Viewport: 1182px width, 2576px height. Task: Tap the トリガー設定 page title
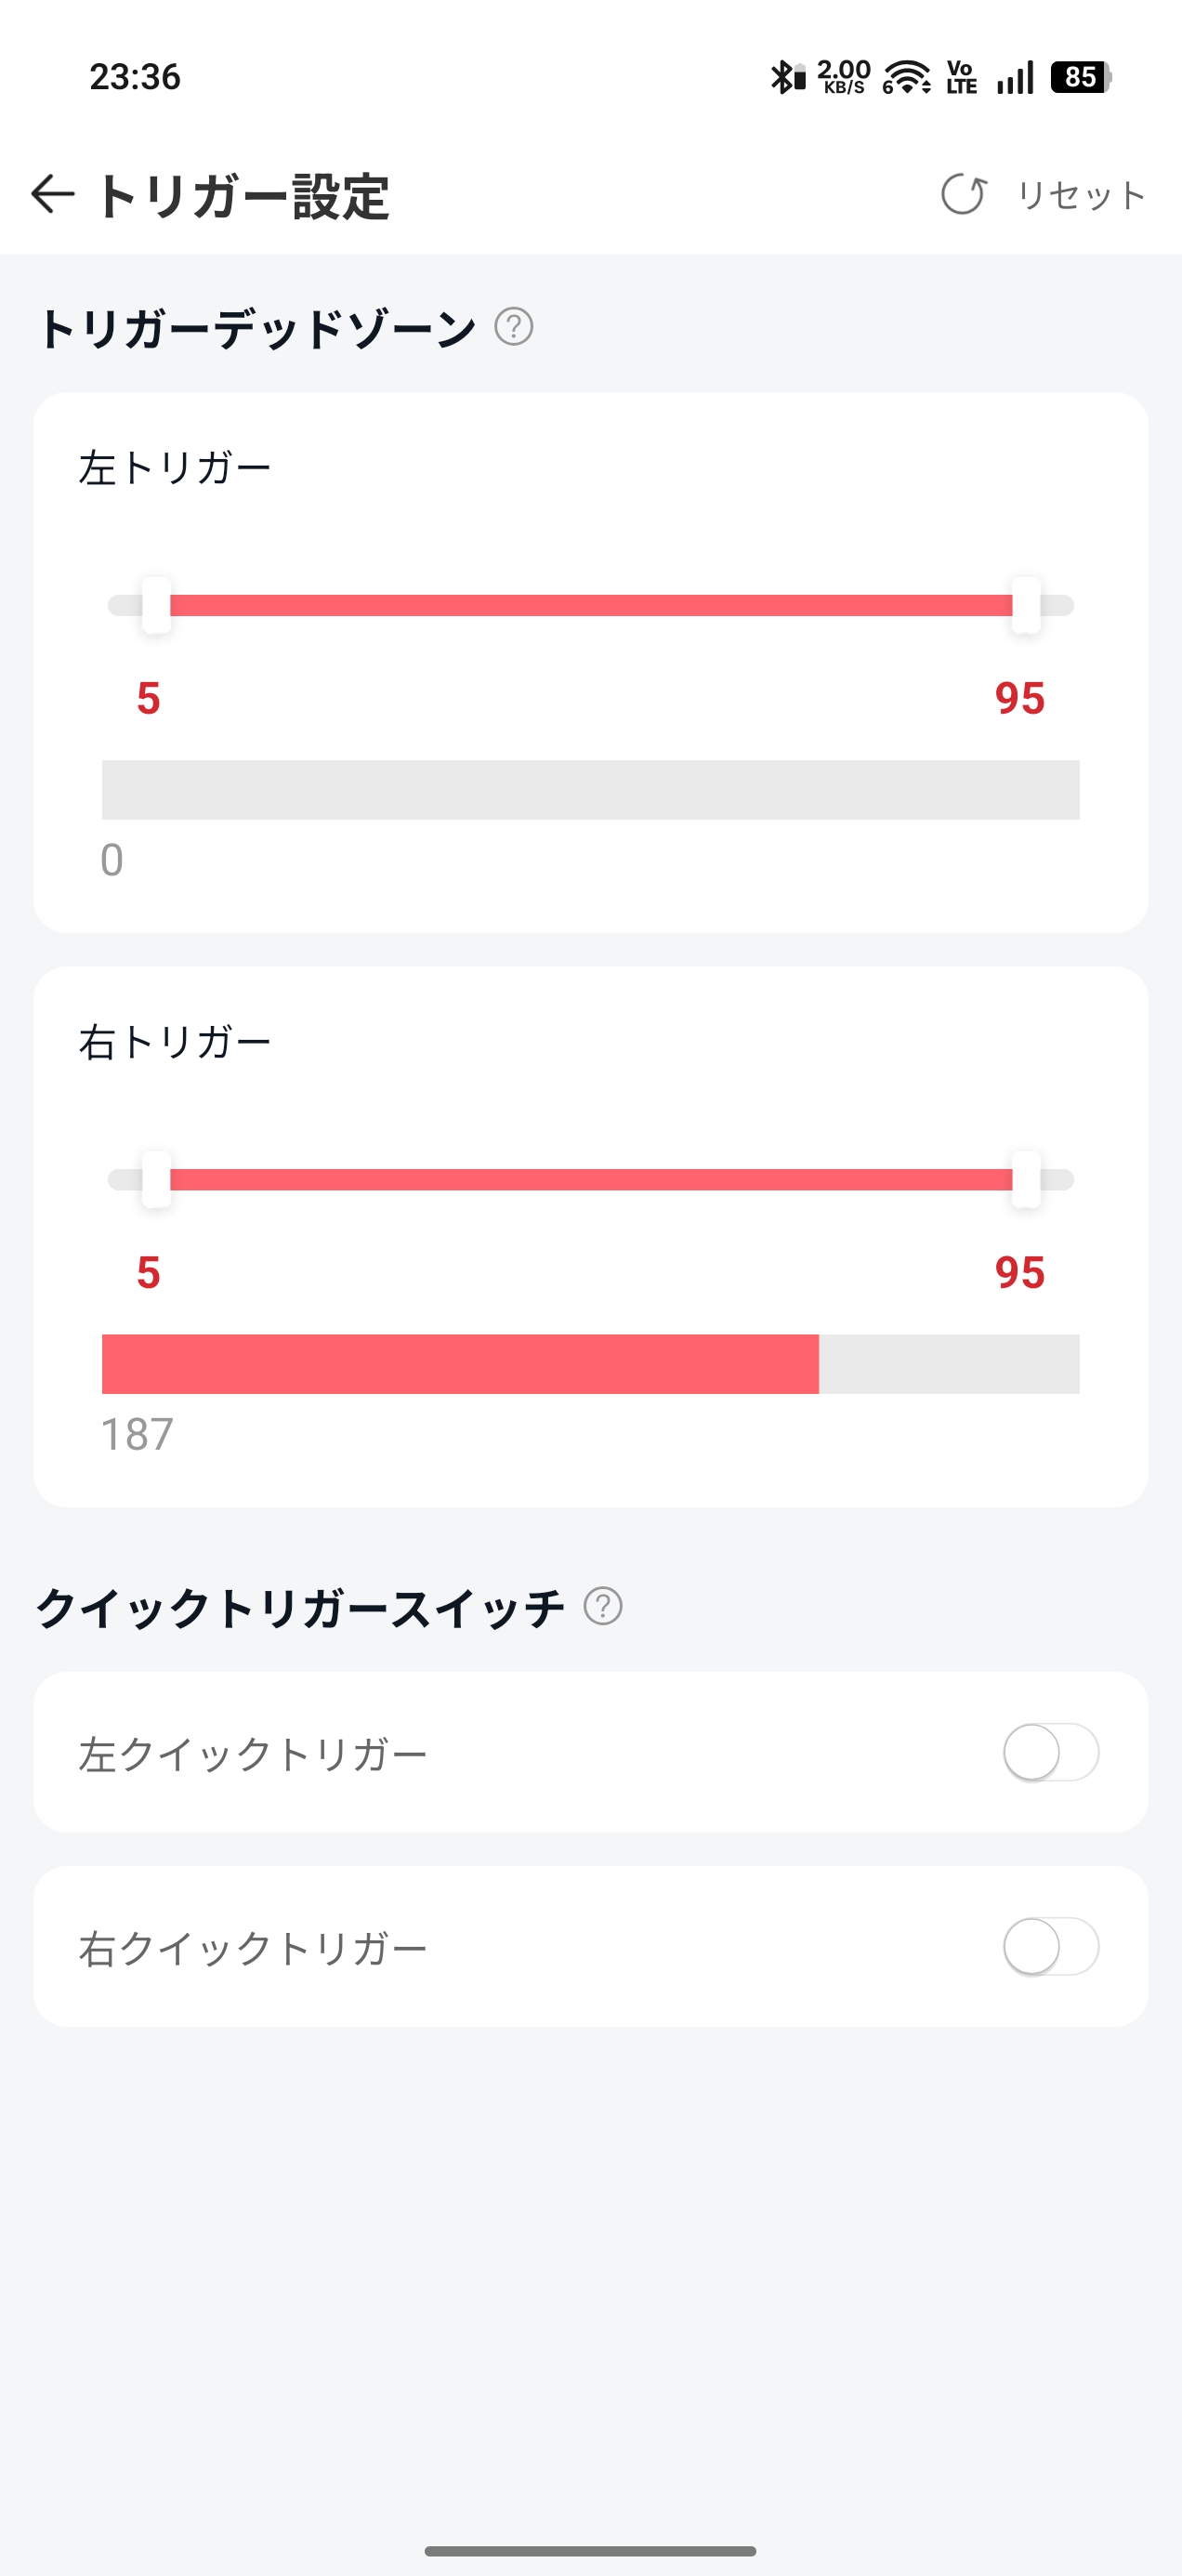pyautogui.click(x=242, y=196)
